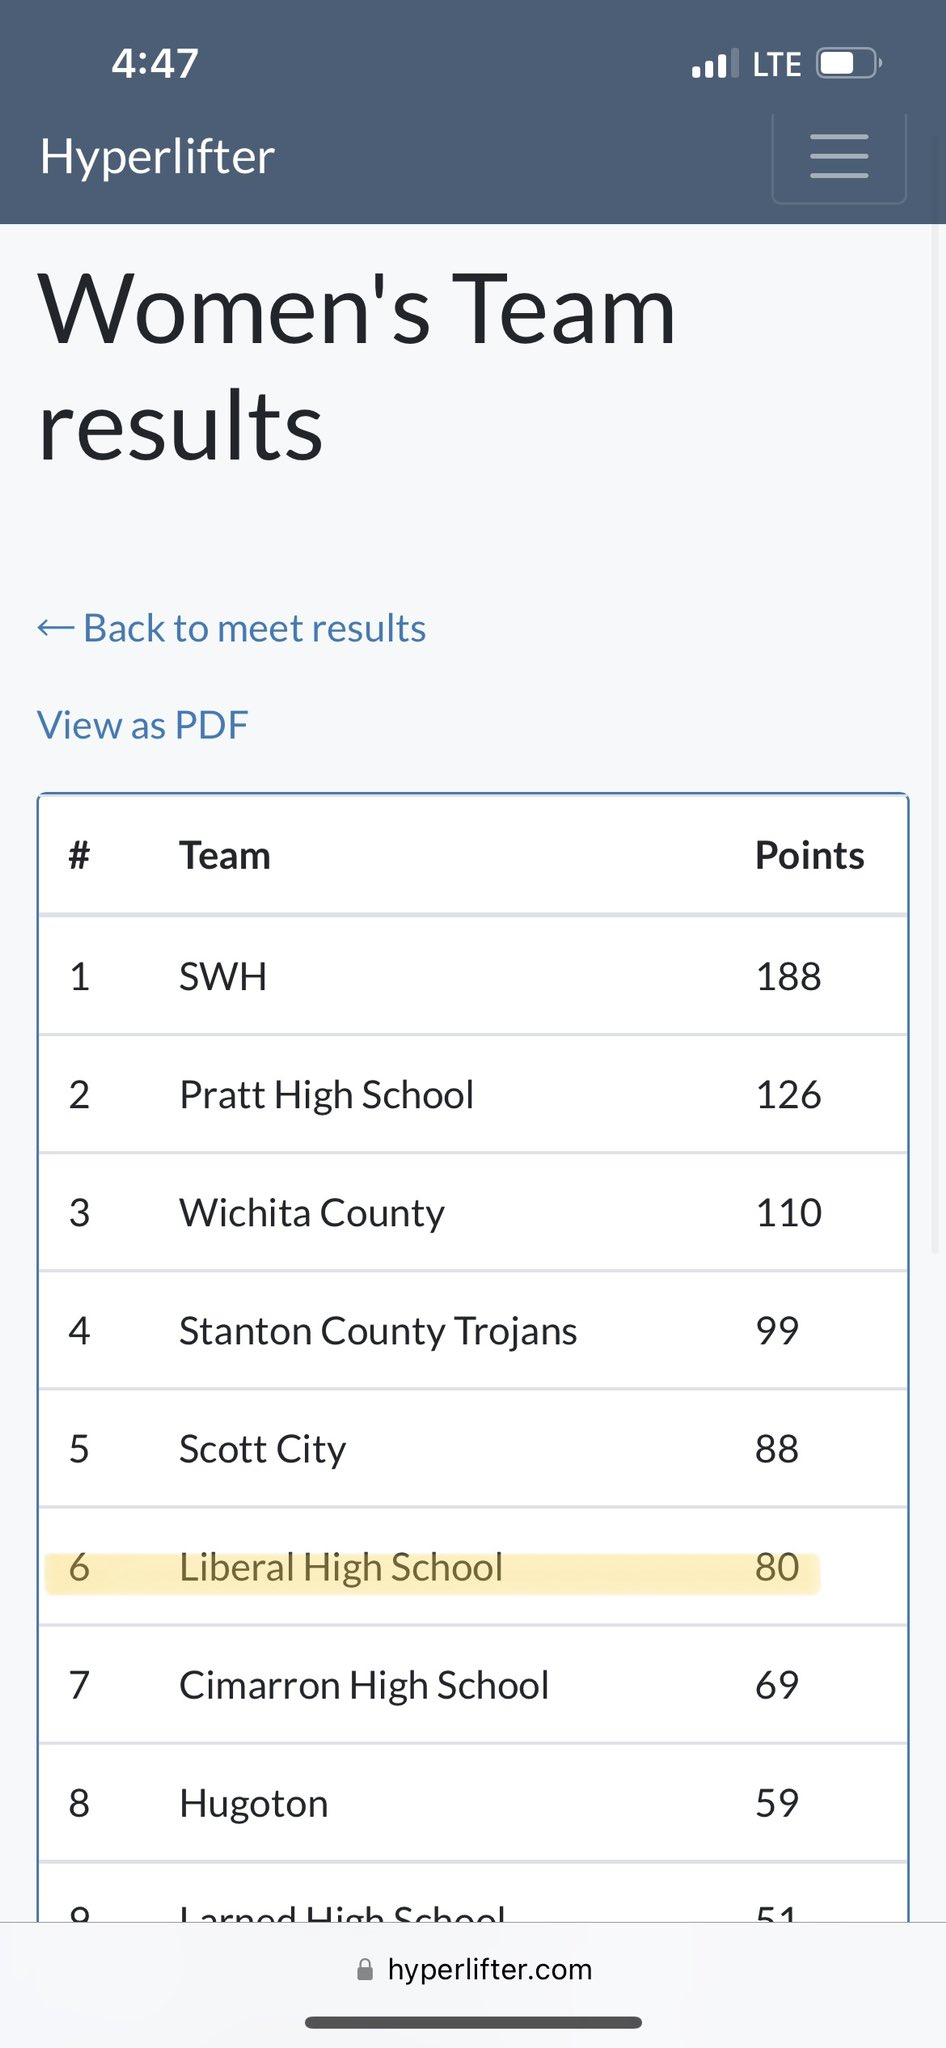
Task: Go back to meet results
Action: tap(232, 628)
